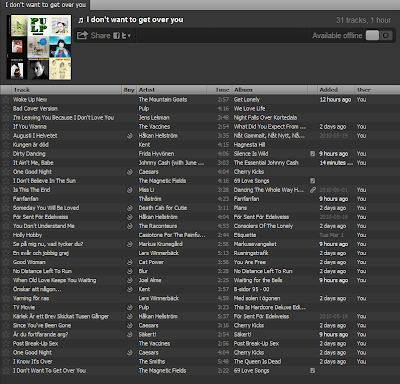
Task: Select track Varning för ras
Action: point(31,298)
